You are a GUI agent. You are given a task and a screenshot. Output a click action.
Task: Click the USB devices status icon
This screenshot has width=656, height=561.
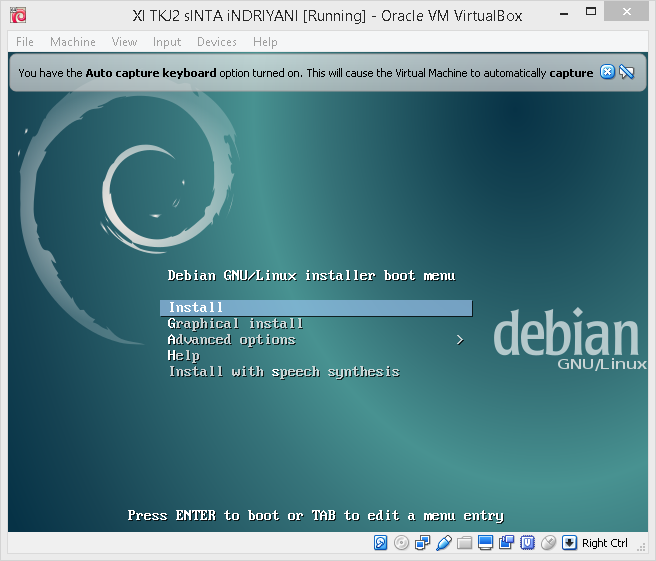(x=443, y=543)
